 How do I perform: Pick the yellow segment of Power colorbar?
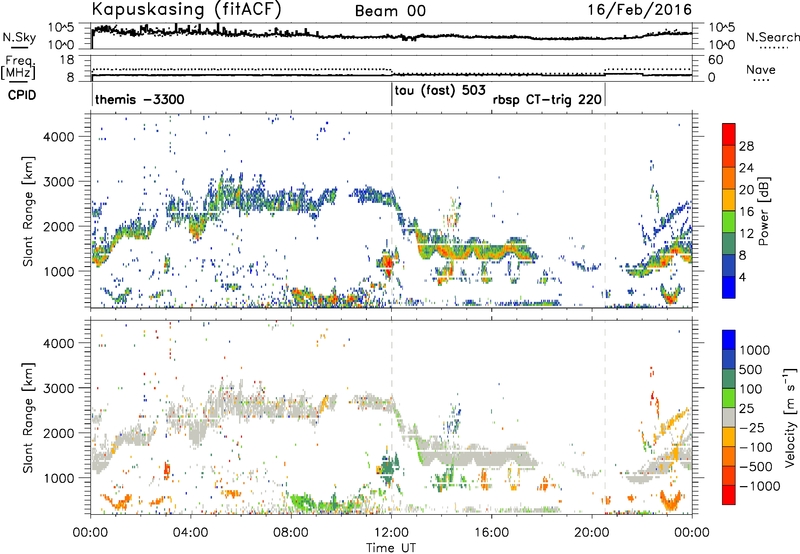(729, 200)
